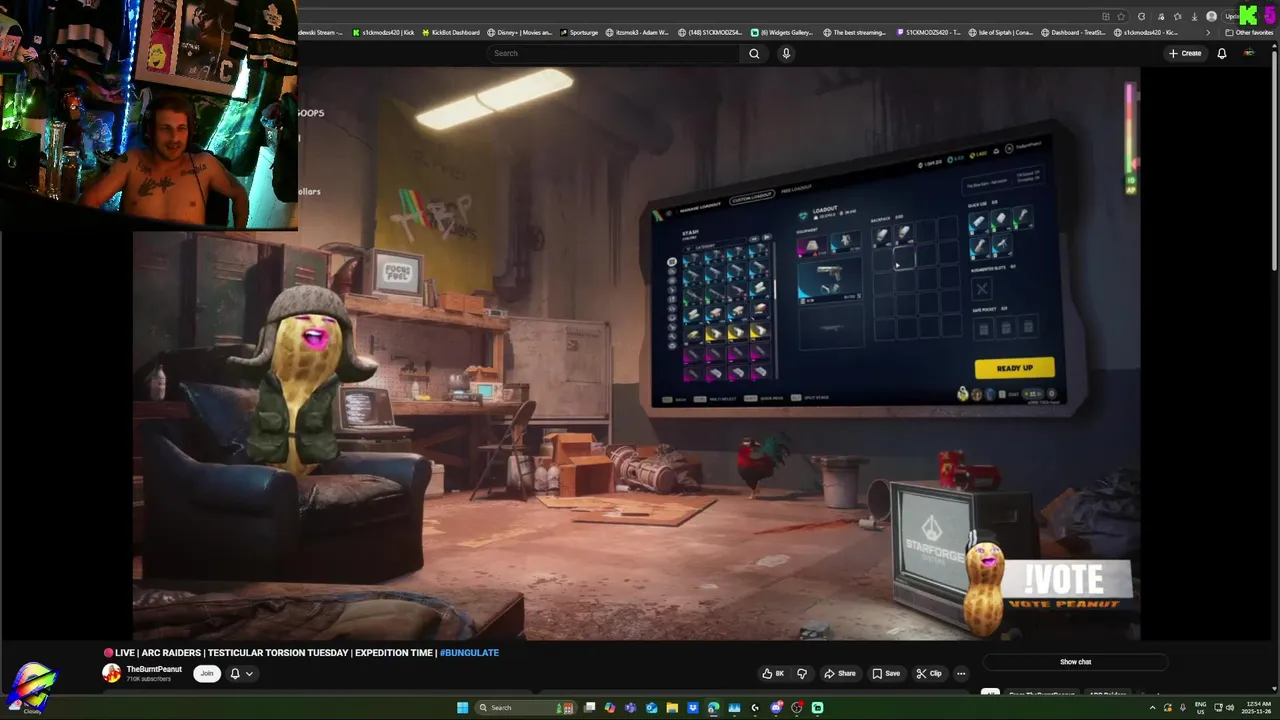The height and width of the screenshot is (720, 1280).
Task: Open YouTube notifications bell
Action: click(x=1221, y=53)
